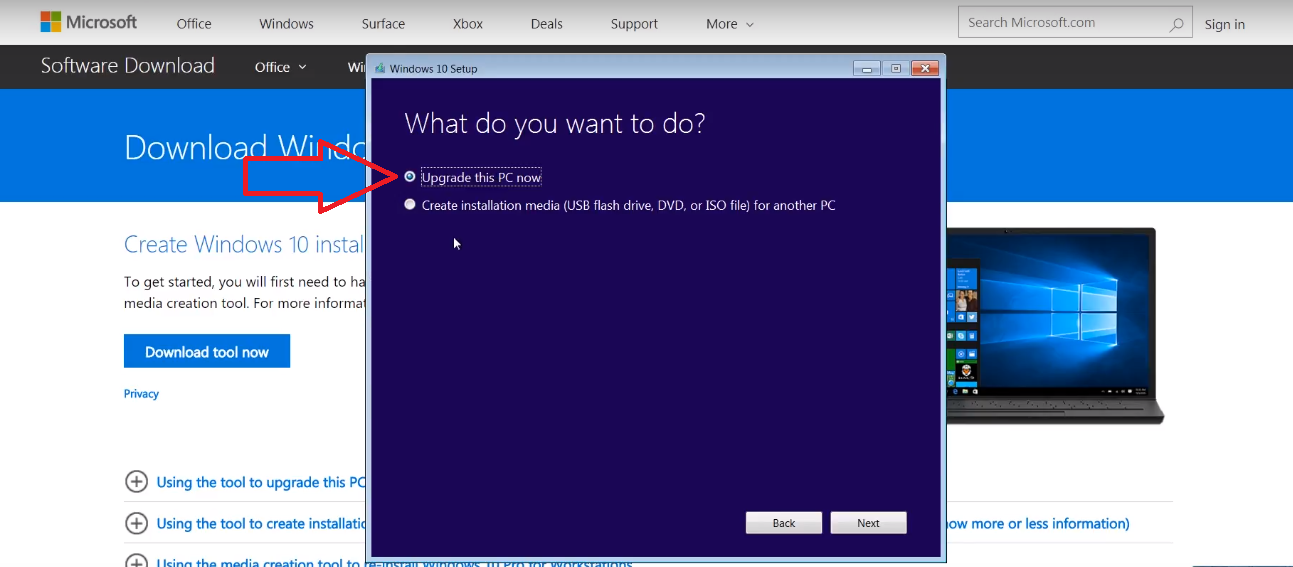Click the "Download tool now" button

point(207,352)
